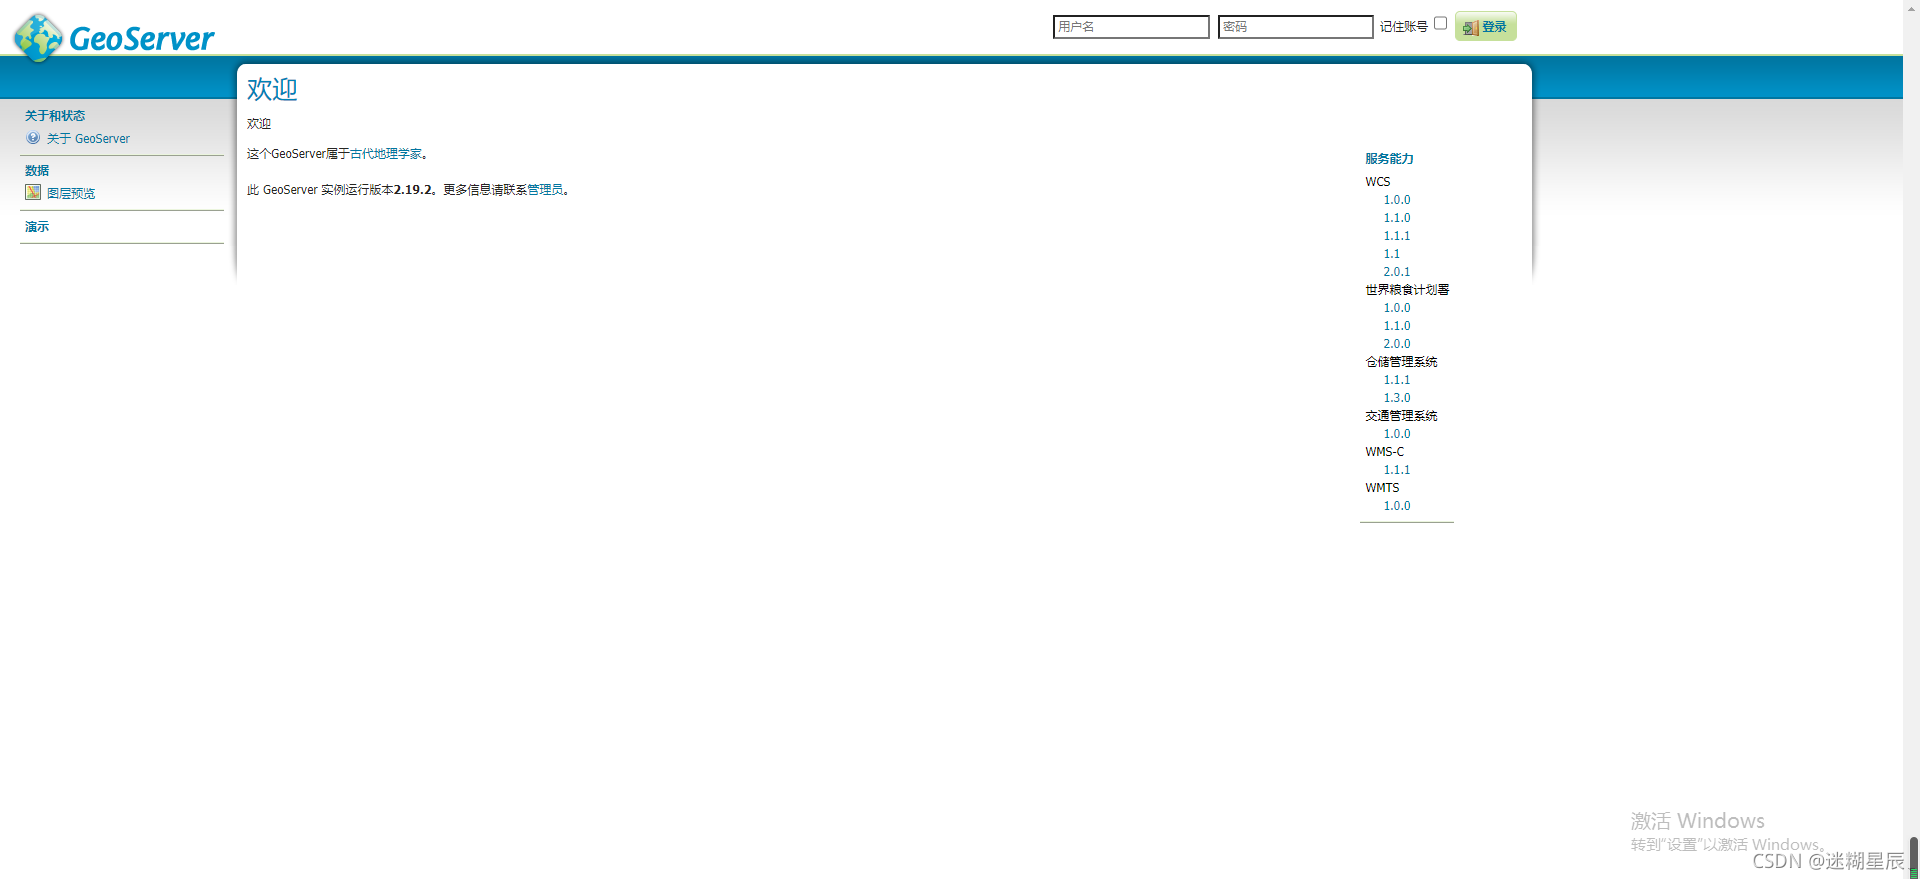Click the 服务能力 heading
1920x879 pixels.
tap(1389, 159)
